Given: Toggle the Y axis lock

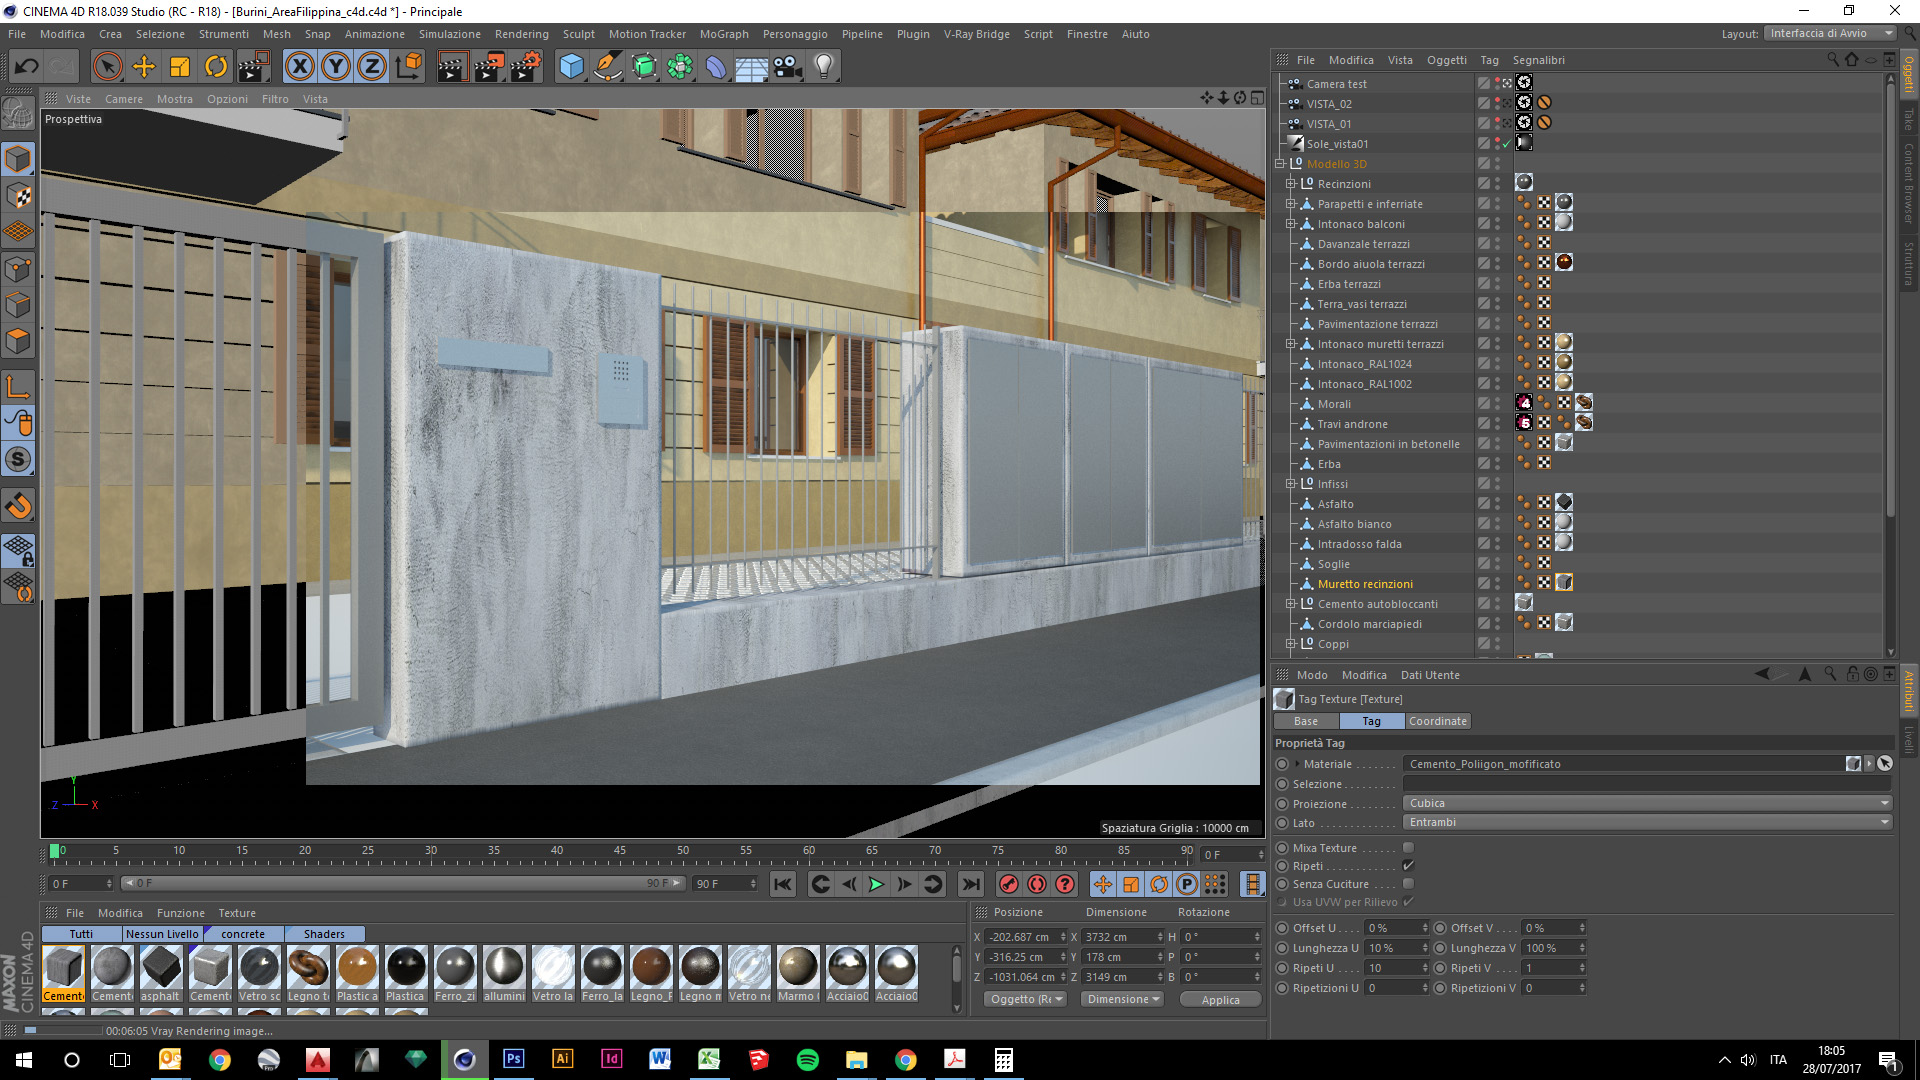Looking at the screenshot, I should 336,67.
